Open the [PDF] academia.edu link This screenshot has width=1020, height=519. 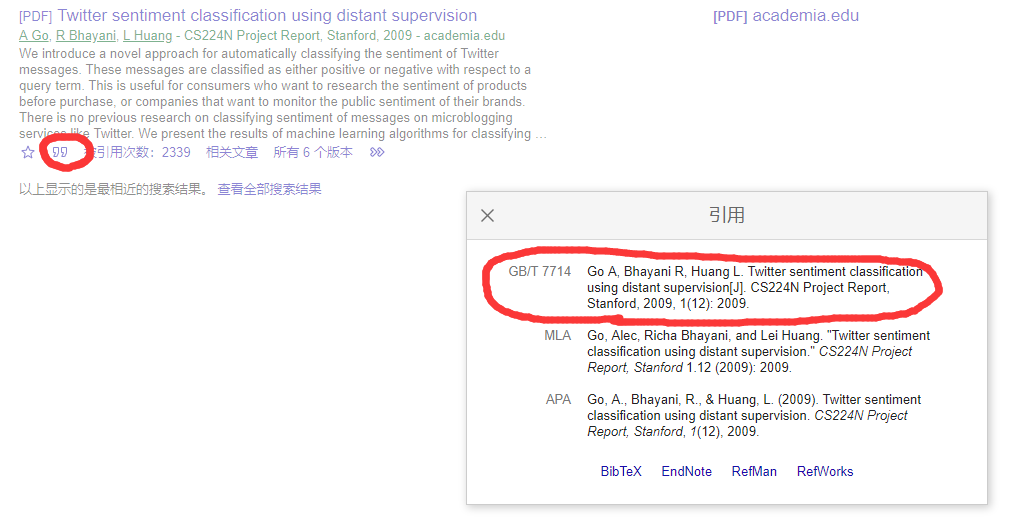click(x=786, y=16)
